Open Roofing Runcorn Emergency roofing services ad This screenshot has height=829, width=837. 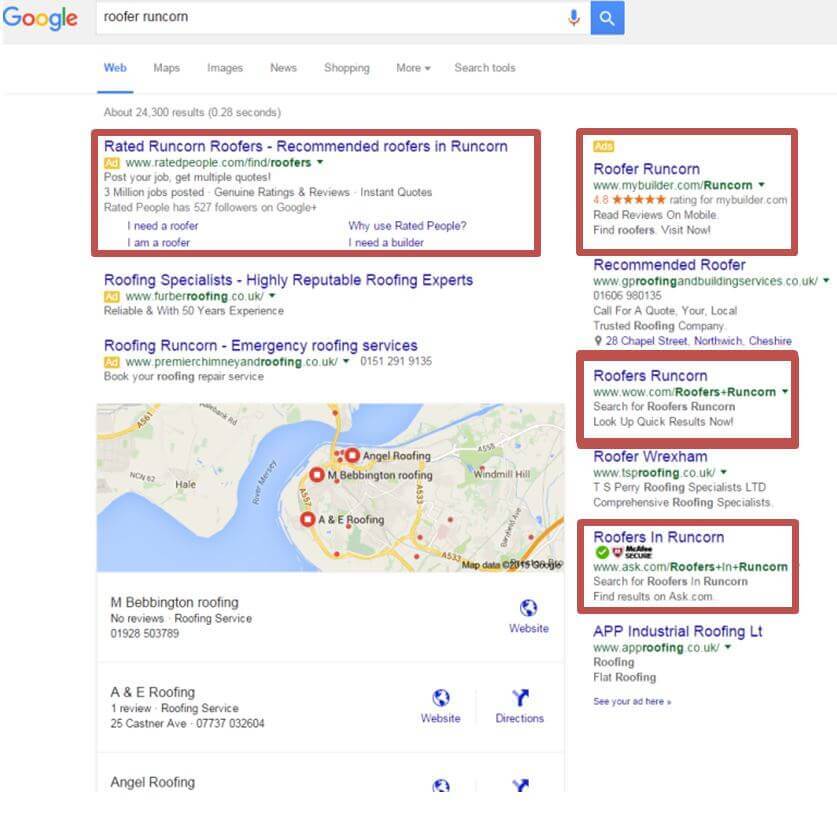coord(260,346)
